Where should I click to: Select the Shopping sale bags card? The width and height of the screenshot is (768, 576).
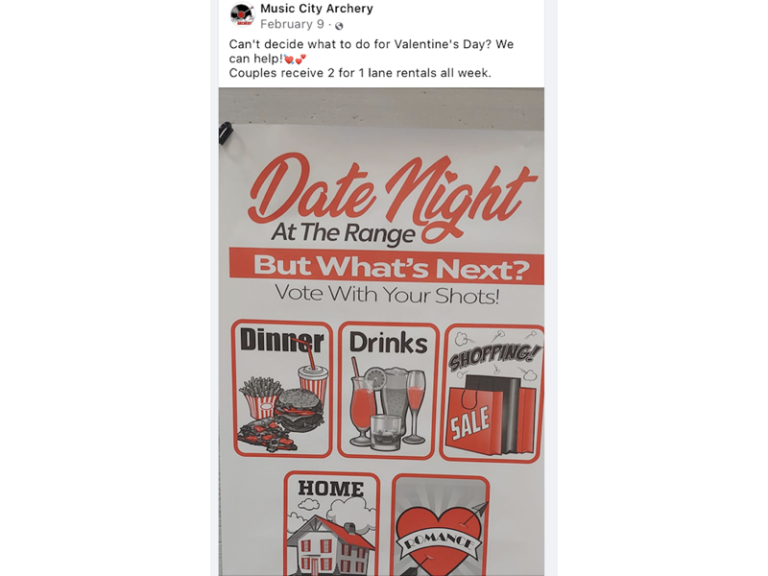click(493, 393)
